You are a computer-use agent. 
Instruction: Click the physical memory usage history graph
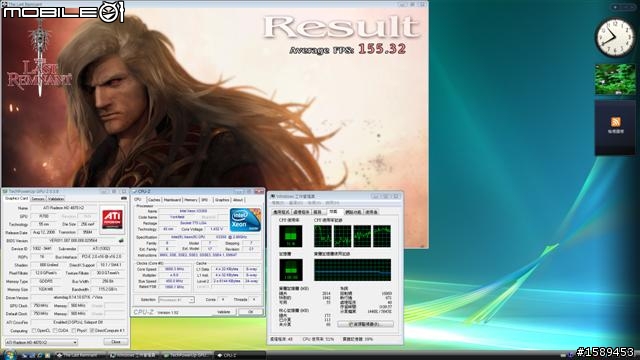pos(352,269)
